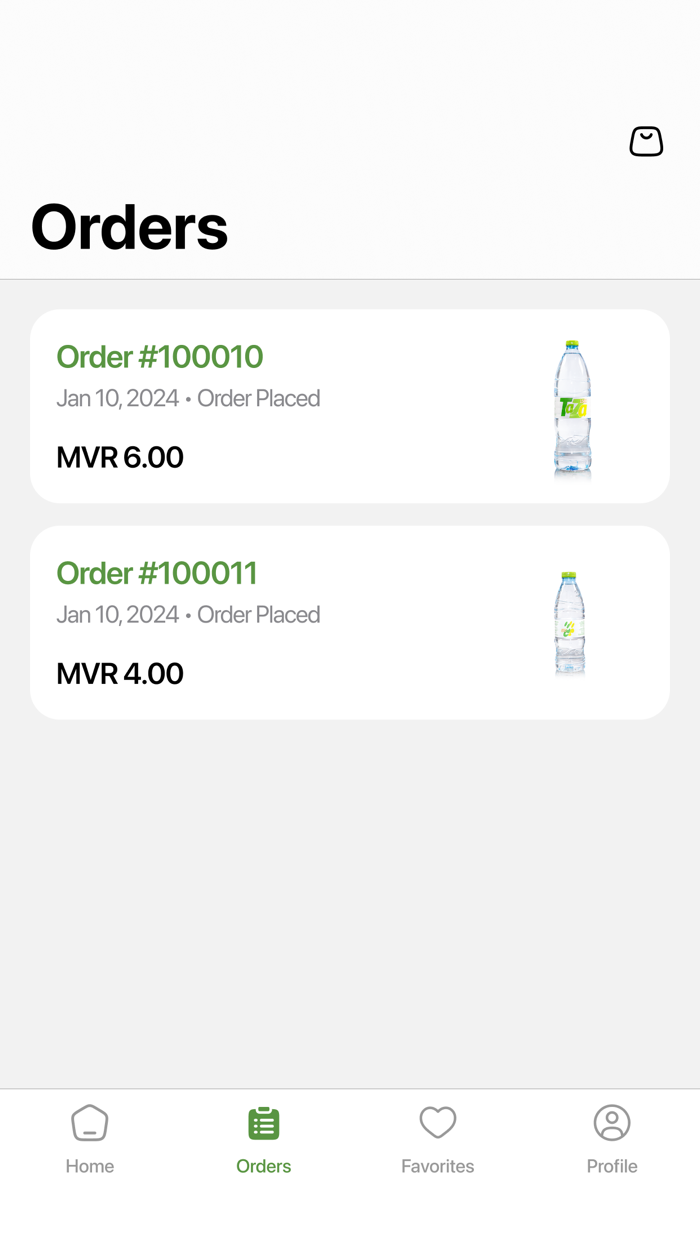Screen dimensions: 700x1244
Task: Switch to the Home tab
Action: pyautogui.click(x=89, y=1138)
